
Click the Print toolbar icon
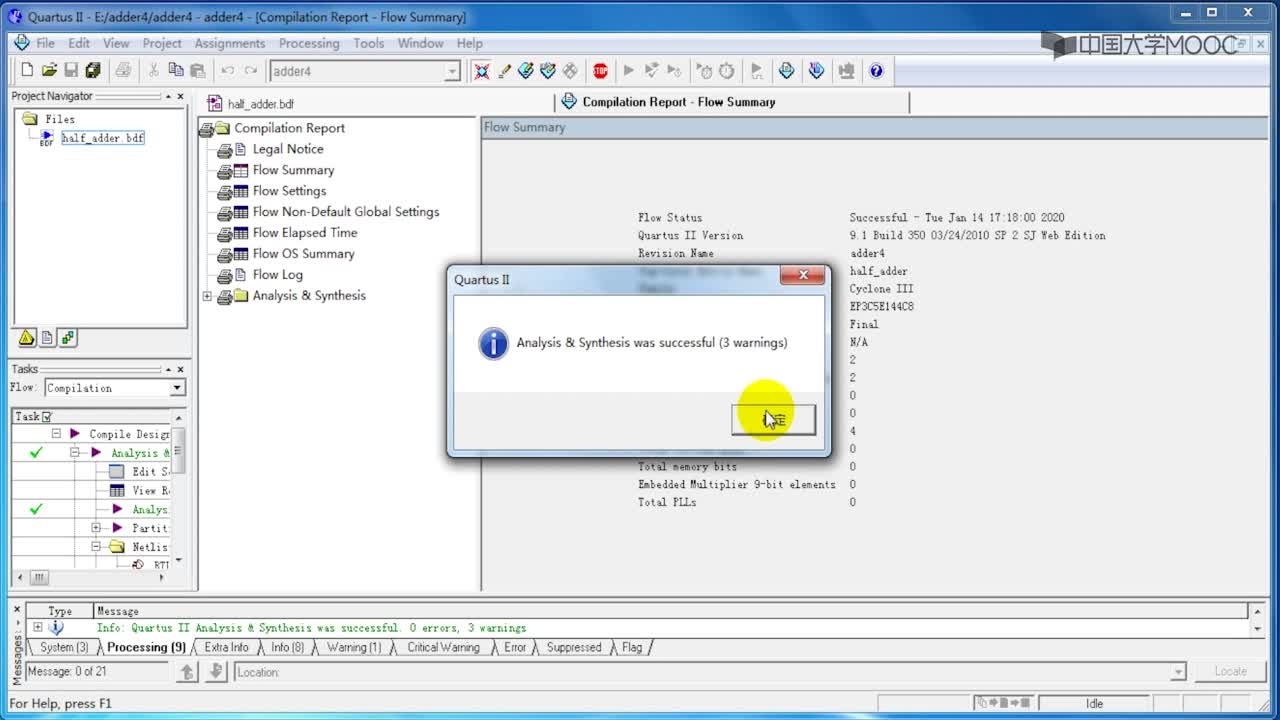123,70
